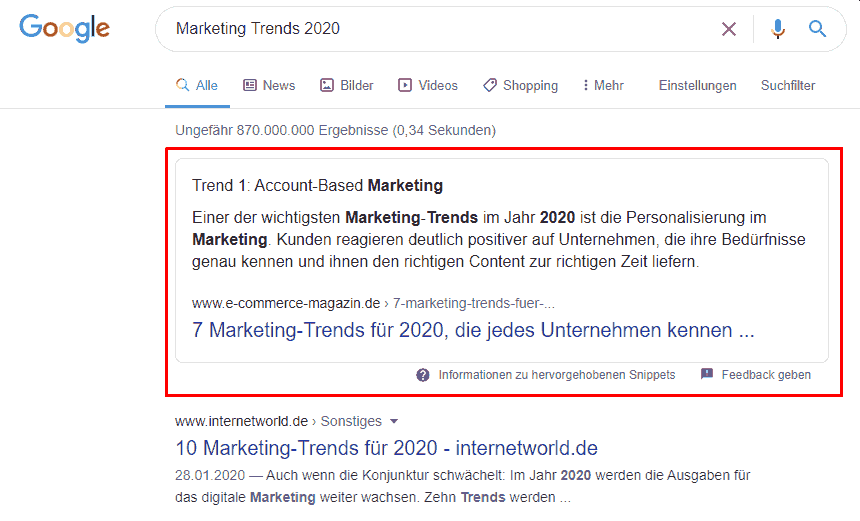
Task: Expand the Mehr menu
Action: pos(603,86)
